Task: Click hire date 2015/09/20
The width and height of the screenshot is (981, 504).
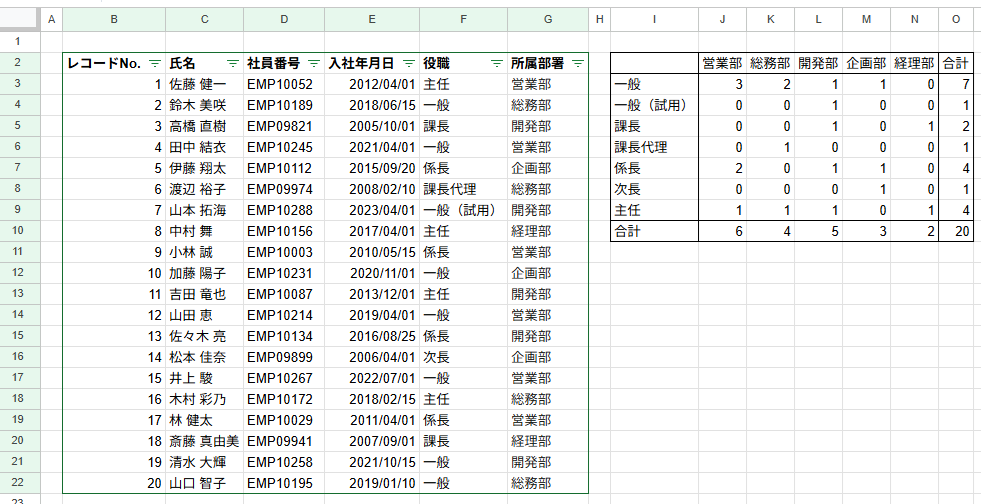Action: 372,168
